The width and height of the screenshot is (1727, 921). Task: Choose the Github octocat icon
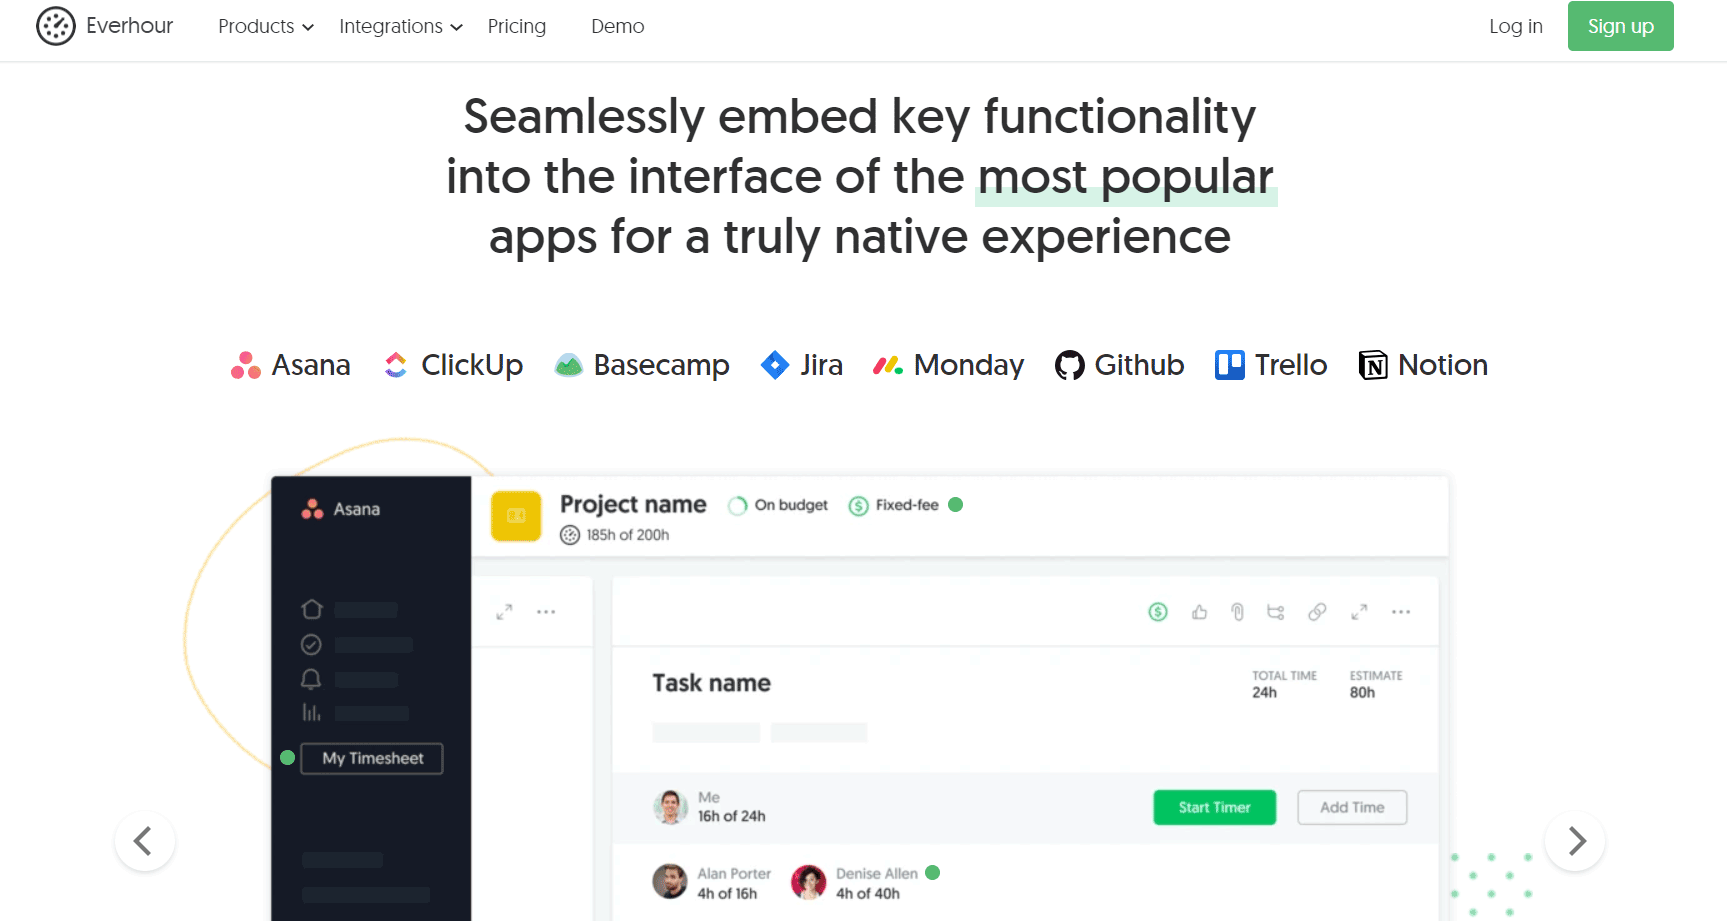(1070, 366)
